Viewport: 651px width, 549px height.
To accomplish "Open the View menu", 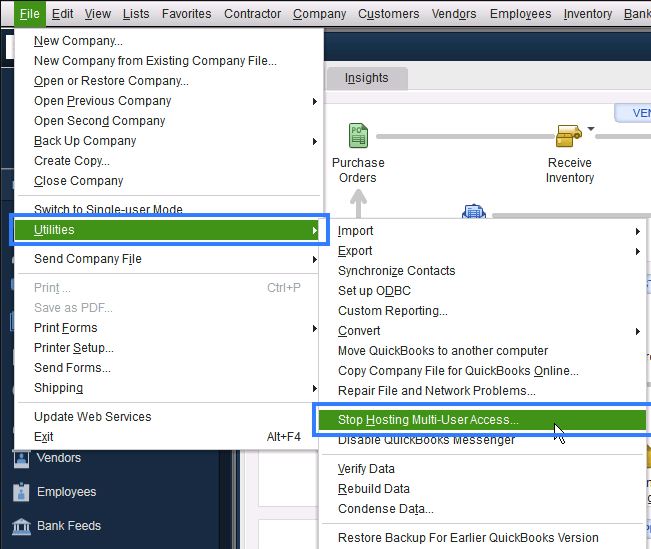I will [x=98, y=14].
